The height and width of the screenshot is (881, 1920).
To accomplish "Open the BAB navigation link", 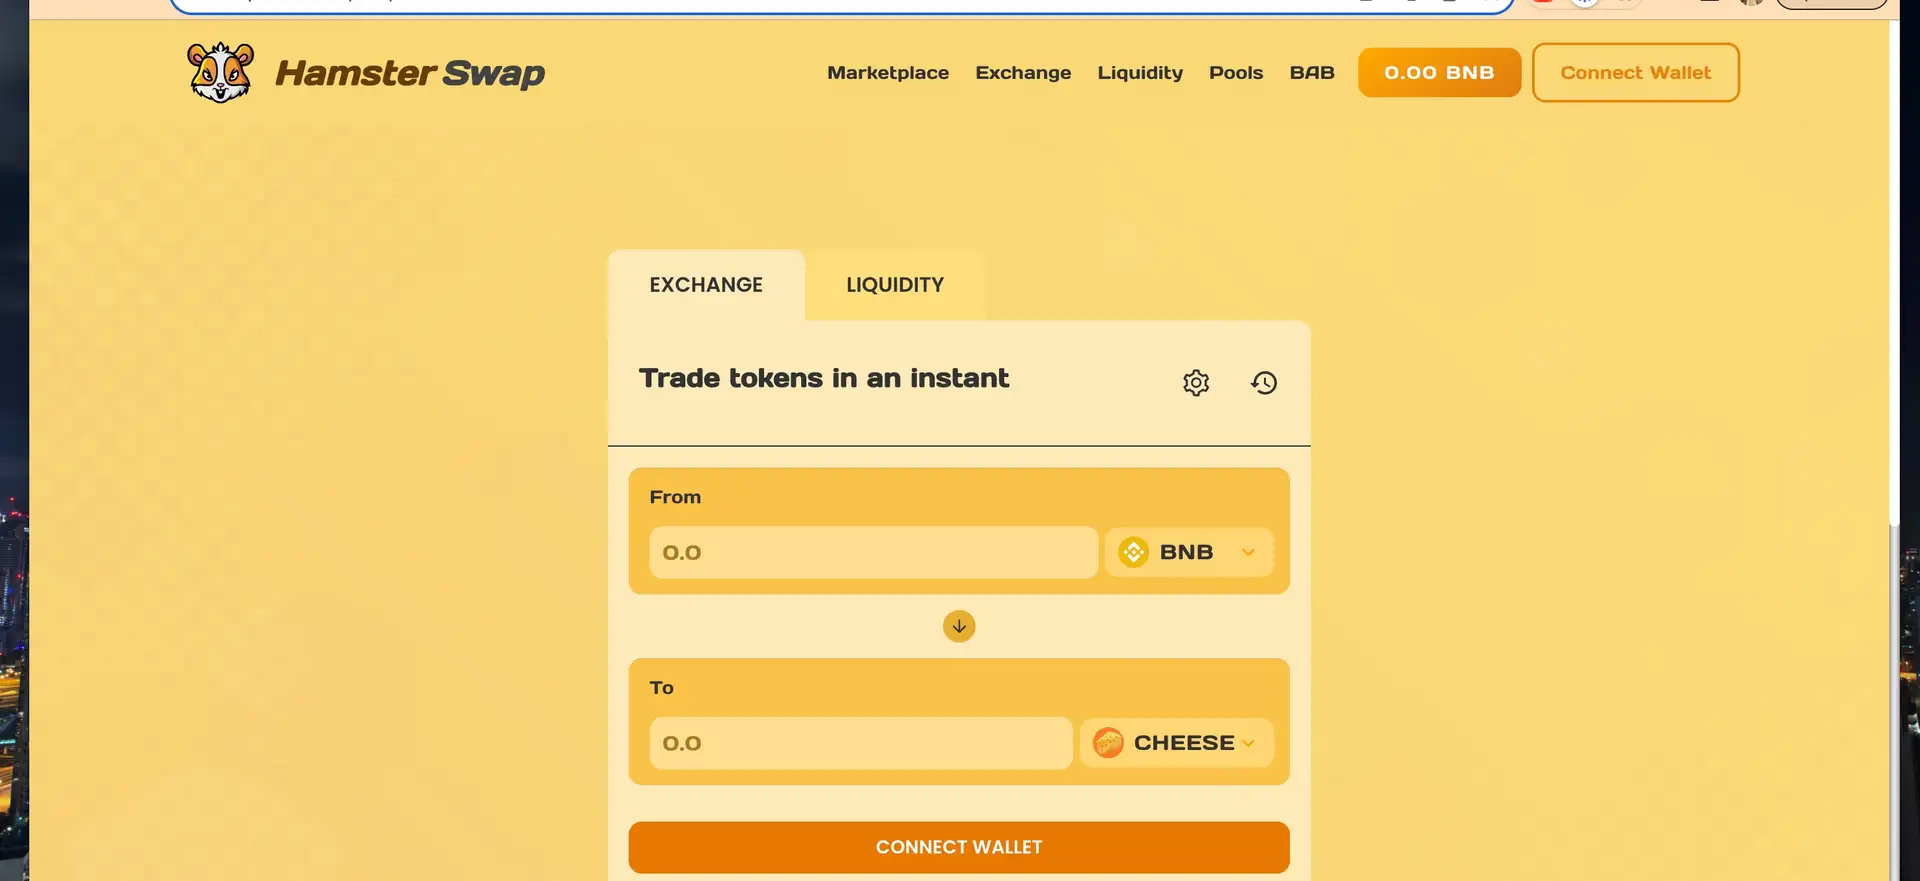I will coord(1312,73).
